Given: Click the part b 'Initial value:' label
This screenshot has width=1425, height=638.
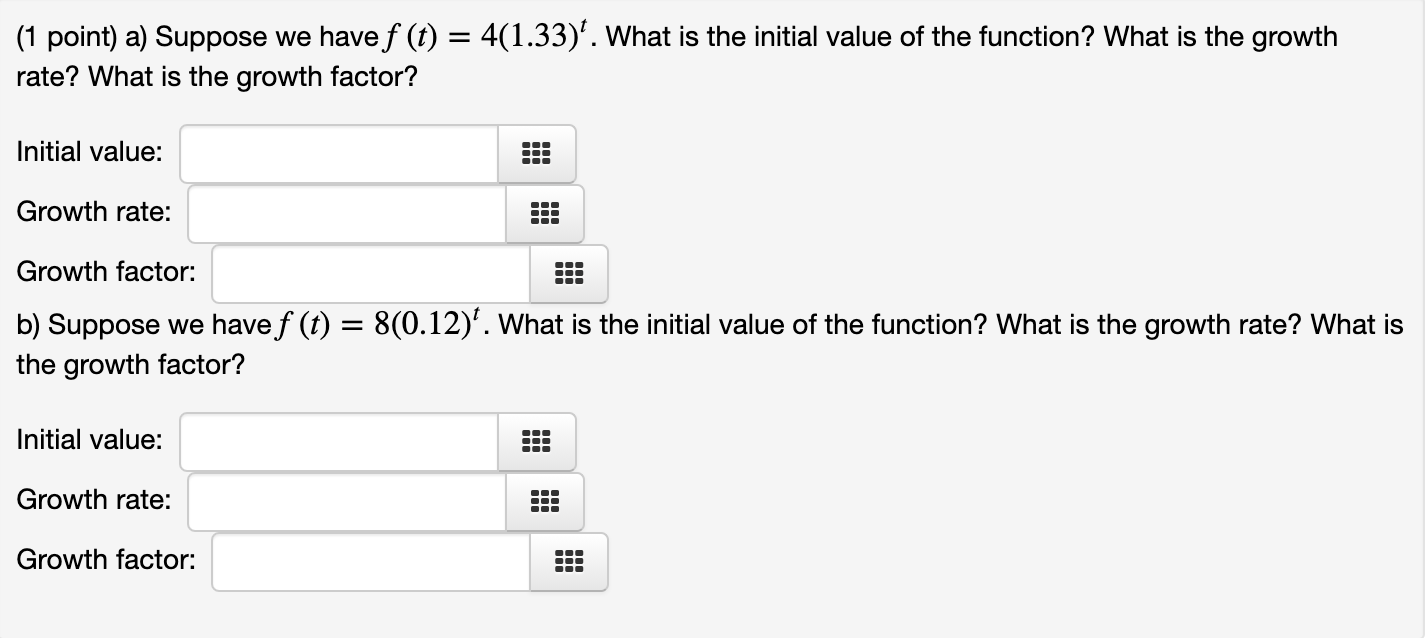Looking at the screenshot, I should (x=89, y=440).
